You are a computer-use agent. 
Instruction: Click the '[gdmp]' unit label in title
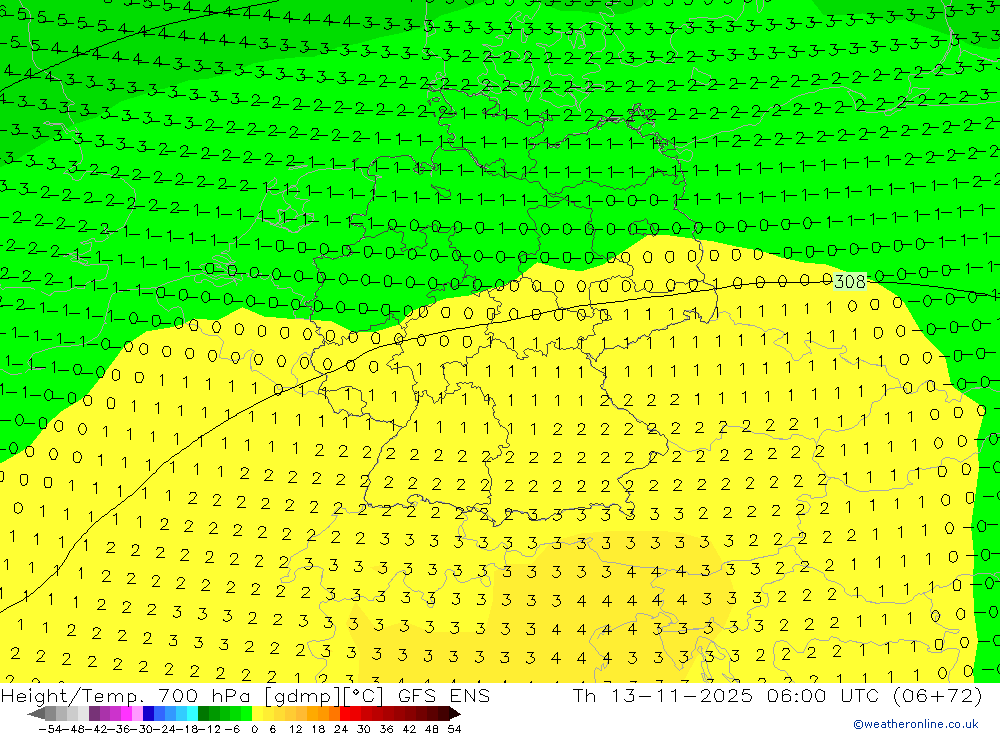(x=301, y=695)
